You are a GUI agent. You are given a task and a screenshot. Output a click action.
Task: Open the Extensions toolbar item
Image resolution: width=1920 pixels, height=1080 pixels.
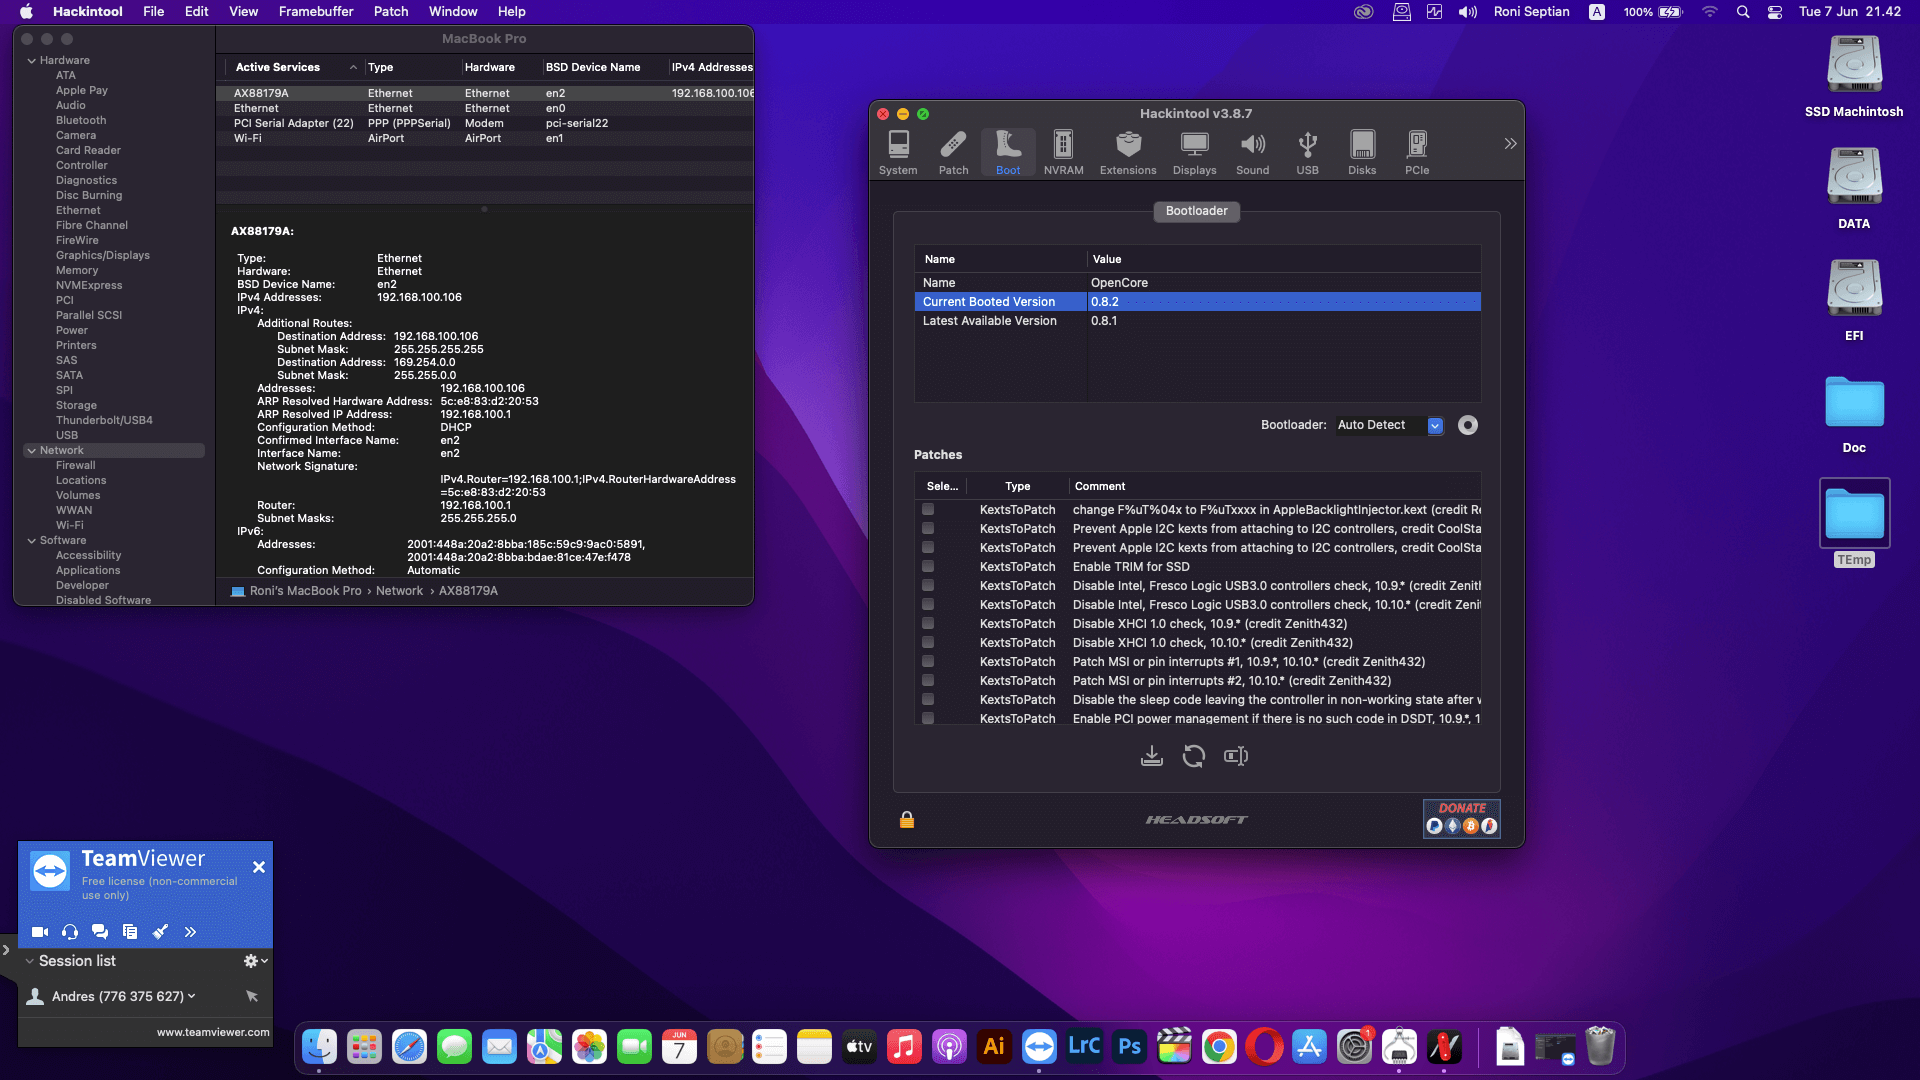(1128, 153)
